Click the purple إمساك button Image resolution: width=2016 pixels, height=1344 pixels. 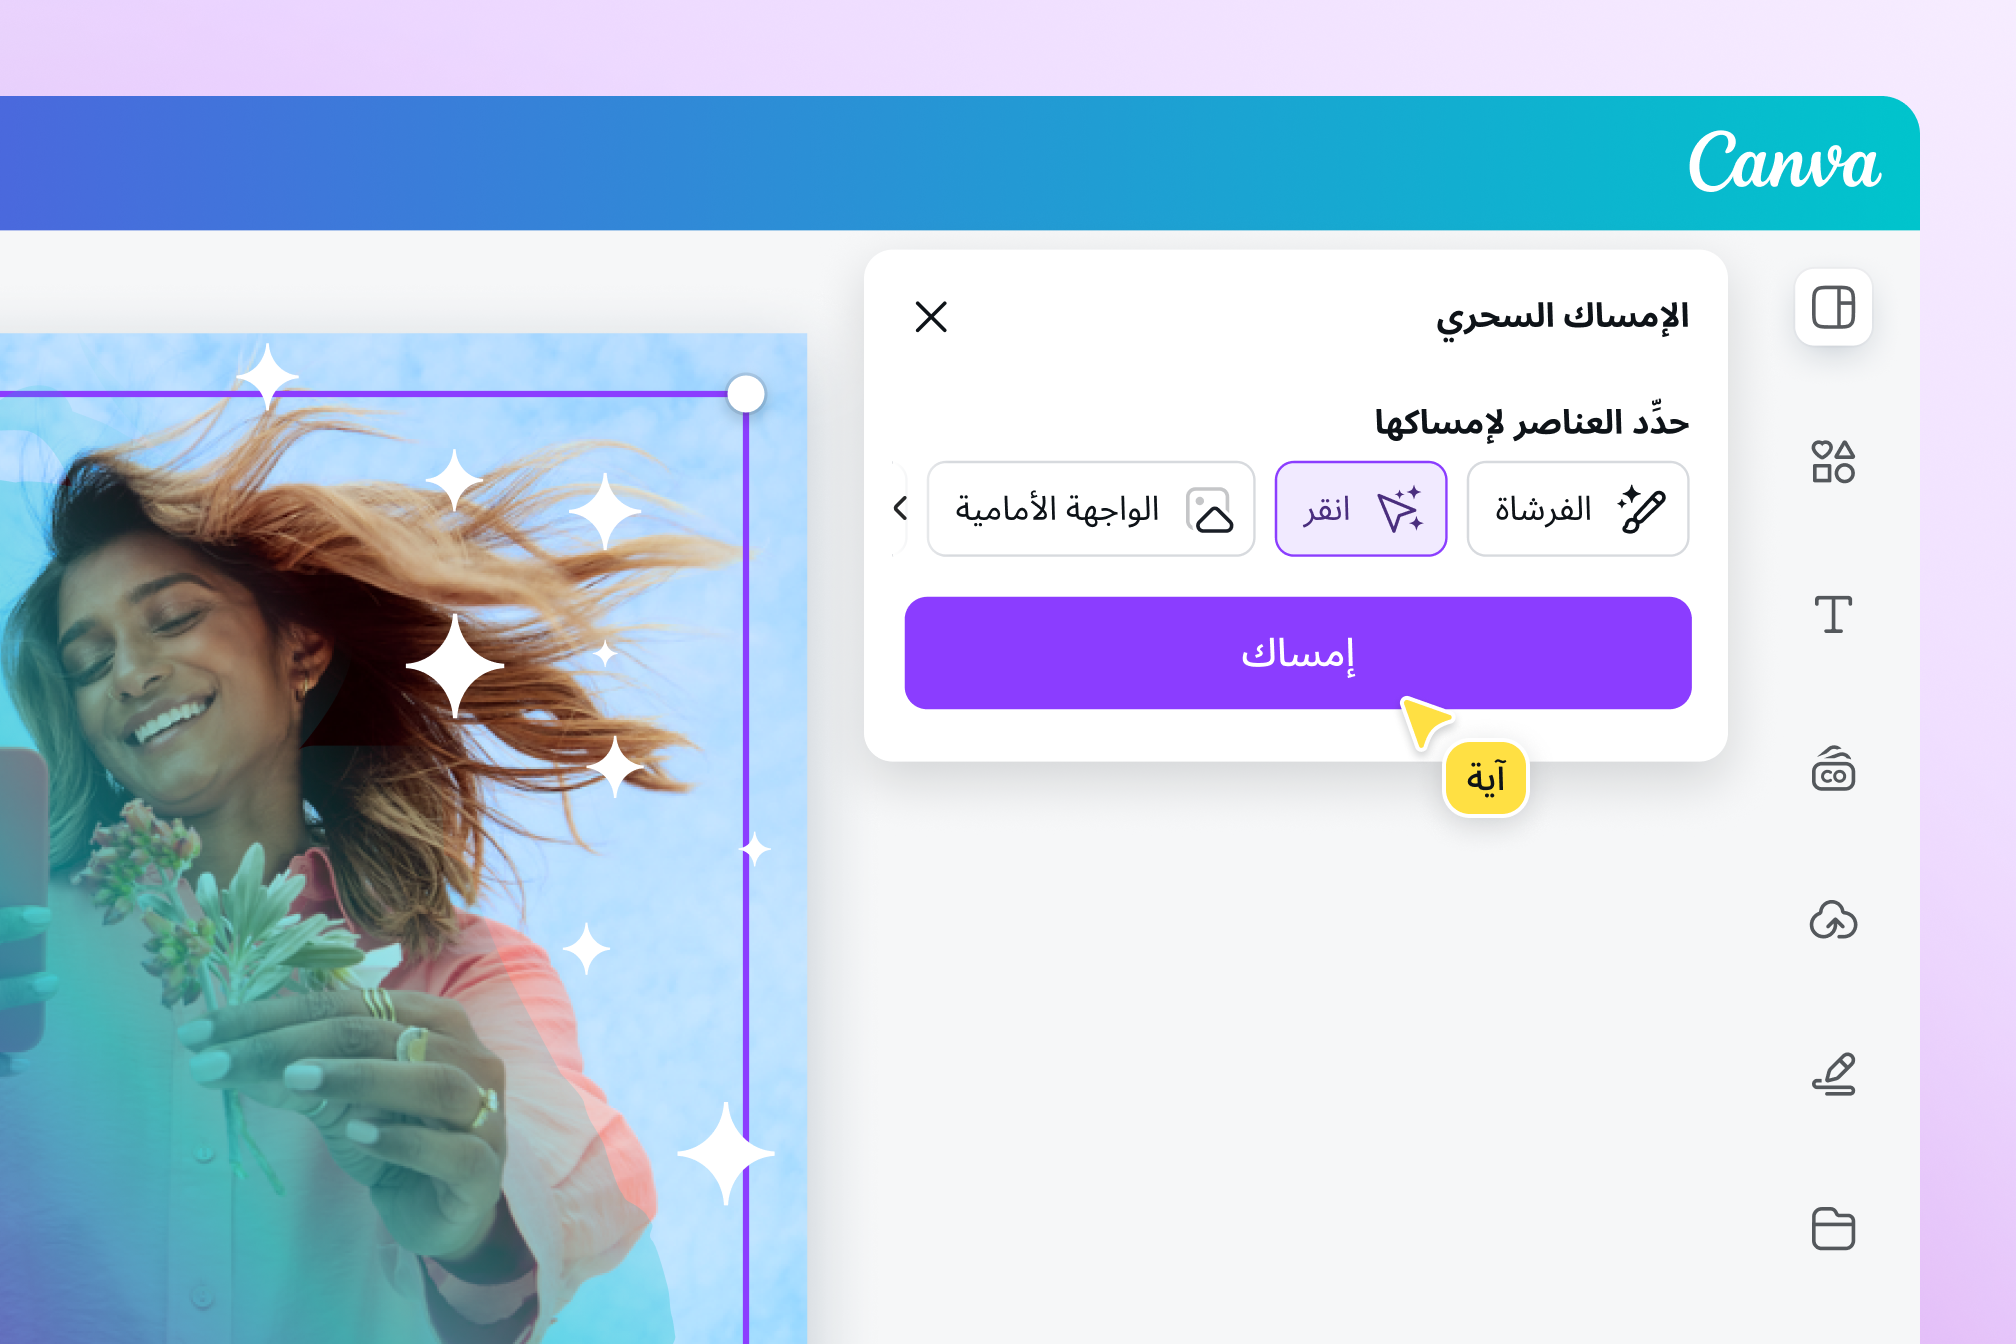(1298, 653)
